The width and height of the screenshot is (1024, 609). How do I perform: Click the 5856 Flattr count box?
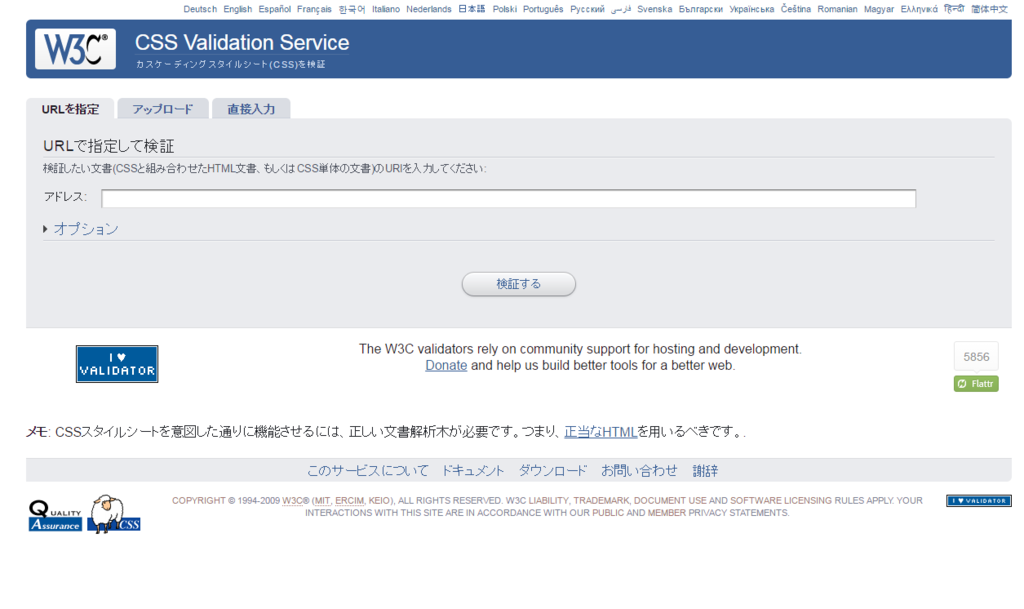coord(976,357)
